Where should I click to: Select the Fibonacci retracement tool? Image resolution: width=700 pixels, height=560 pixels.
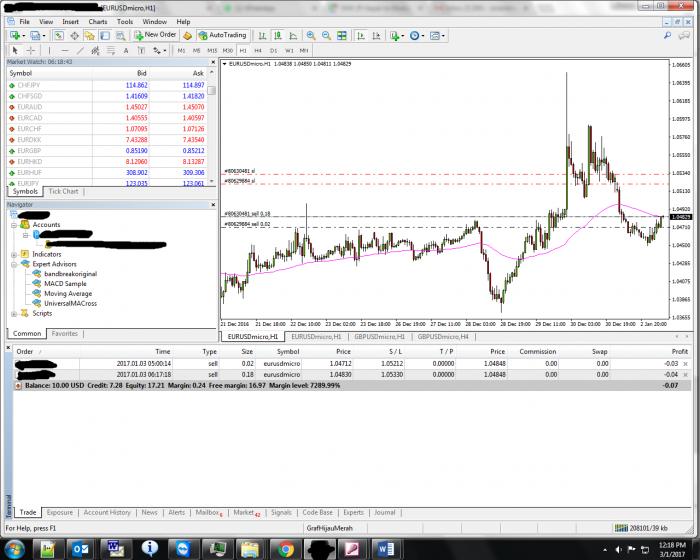(110, 50)
